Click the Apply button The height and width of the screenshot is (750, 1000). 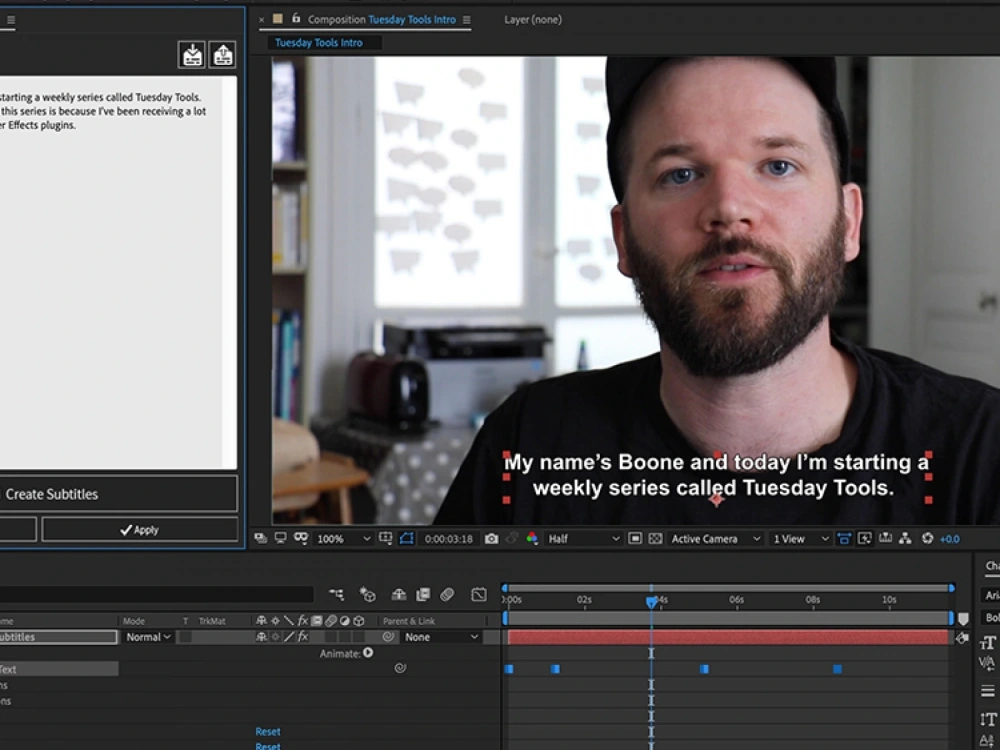(x=140, y=530)
